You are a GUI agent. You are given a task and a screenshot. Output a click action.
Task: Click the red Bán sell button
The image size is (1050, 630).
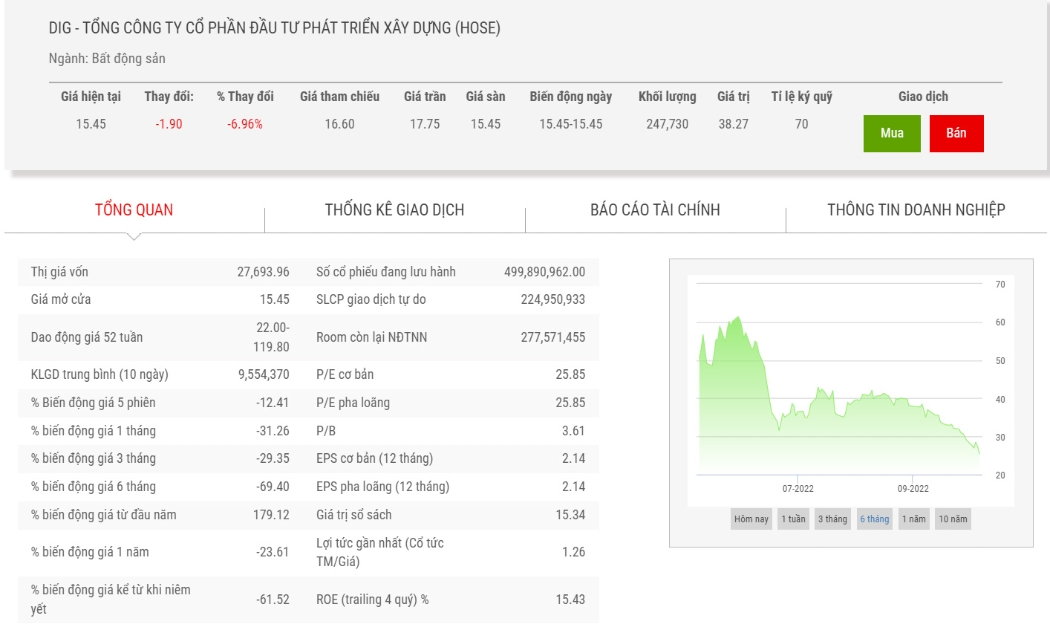pos(956,133)
